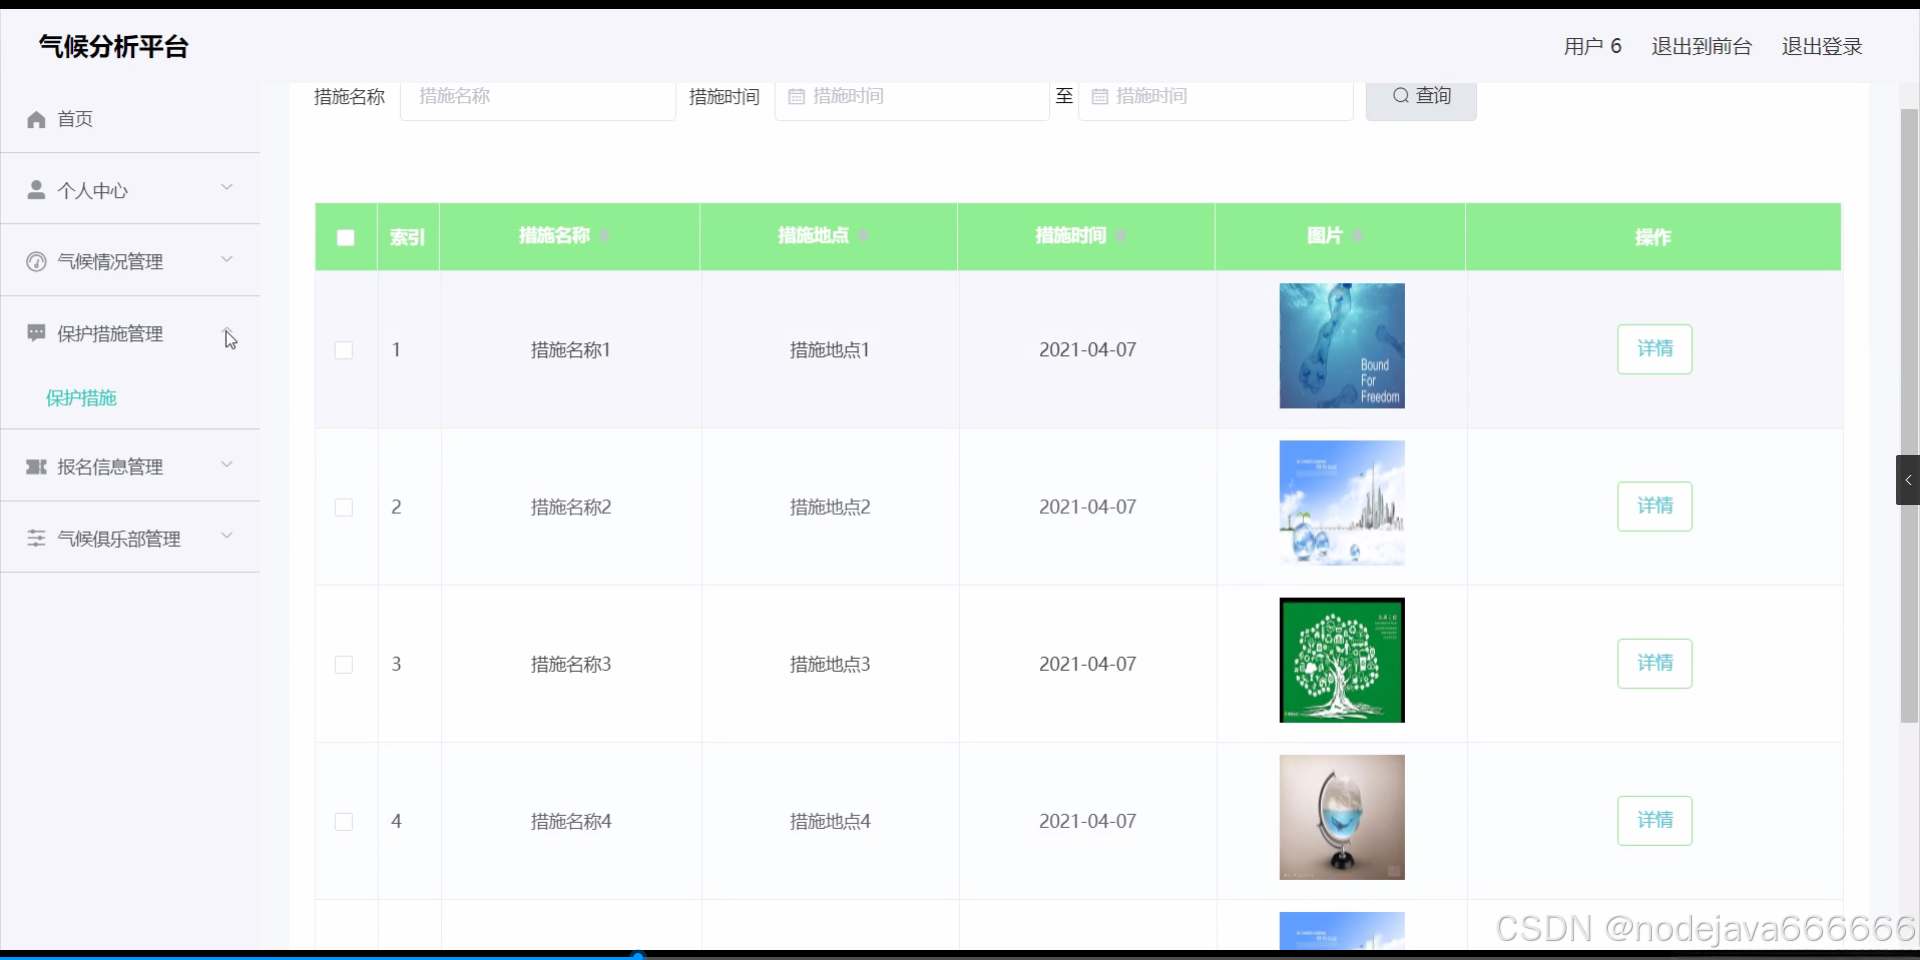Viewport: 1920px width, 960px height.
Task: Click the person icon for 个人中心
Action: click(x=36, y=190)
